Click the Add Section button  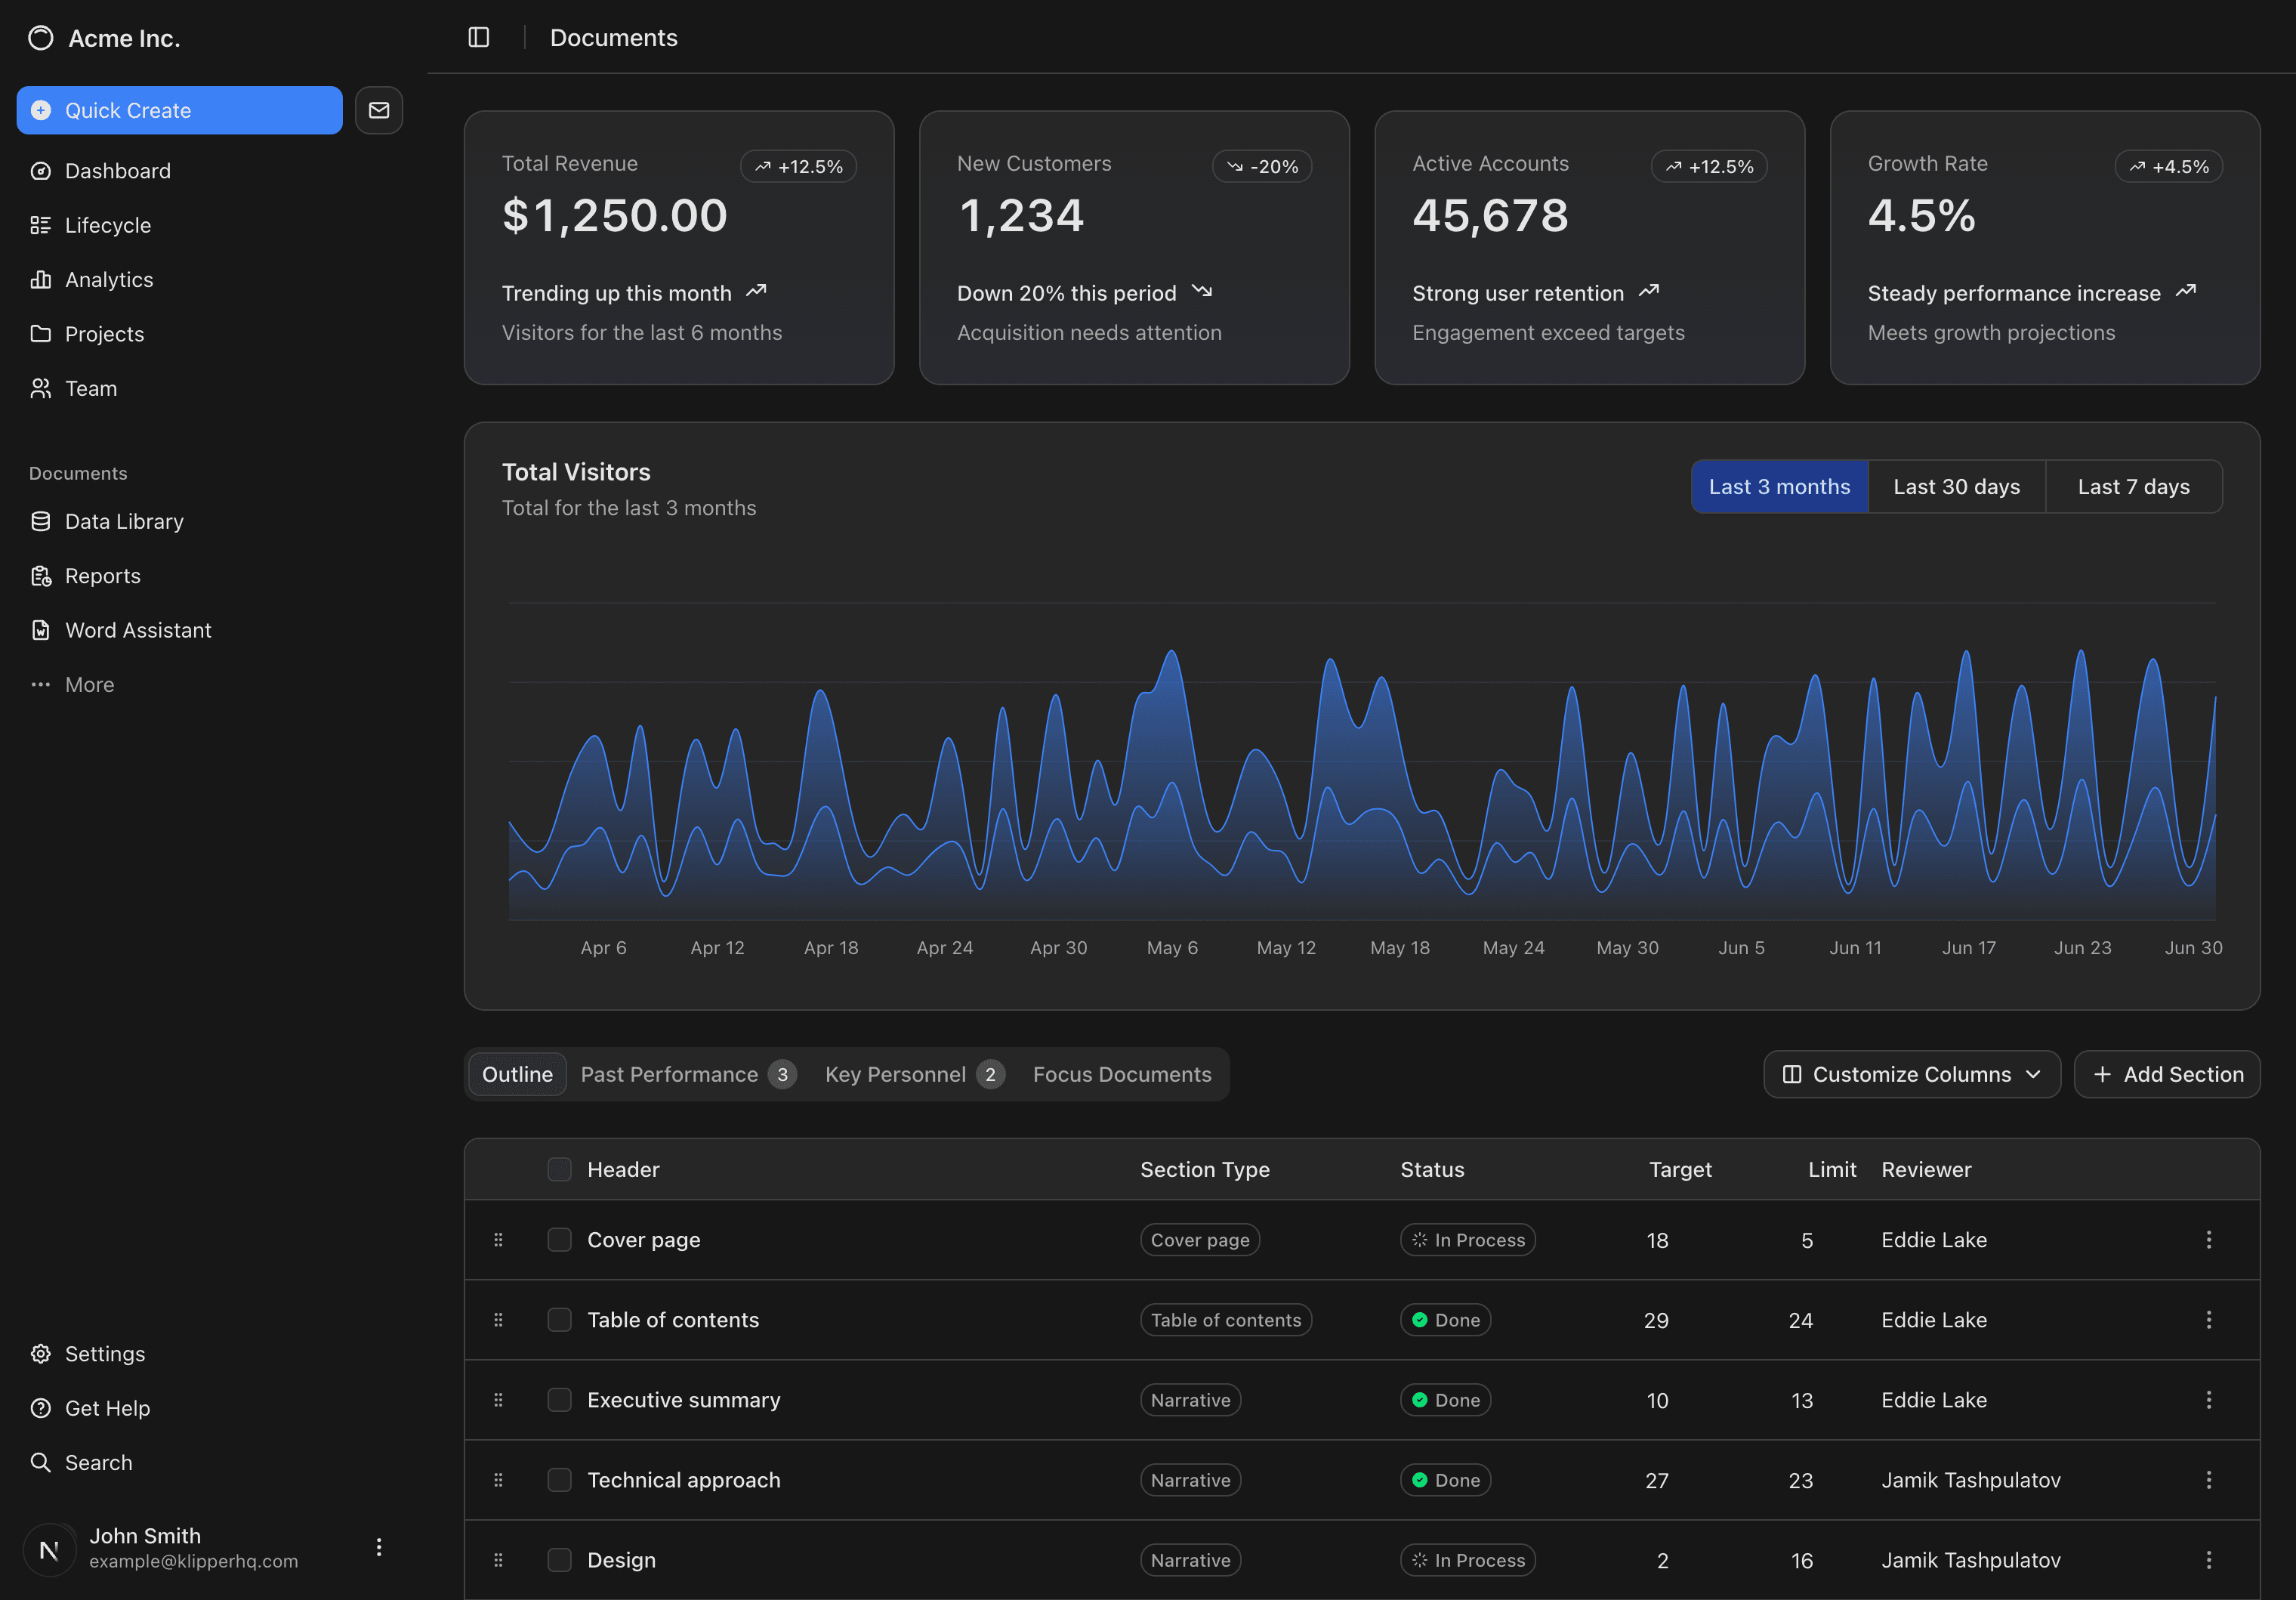click(2166, 1074)
